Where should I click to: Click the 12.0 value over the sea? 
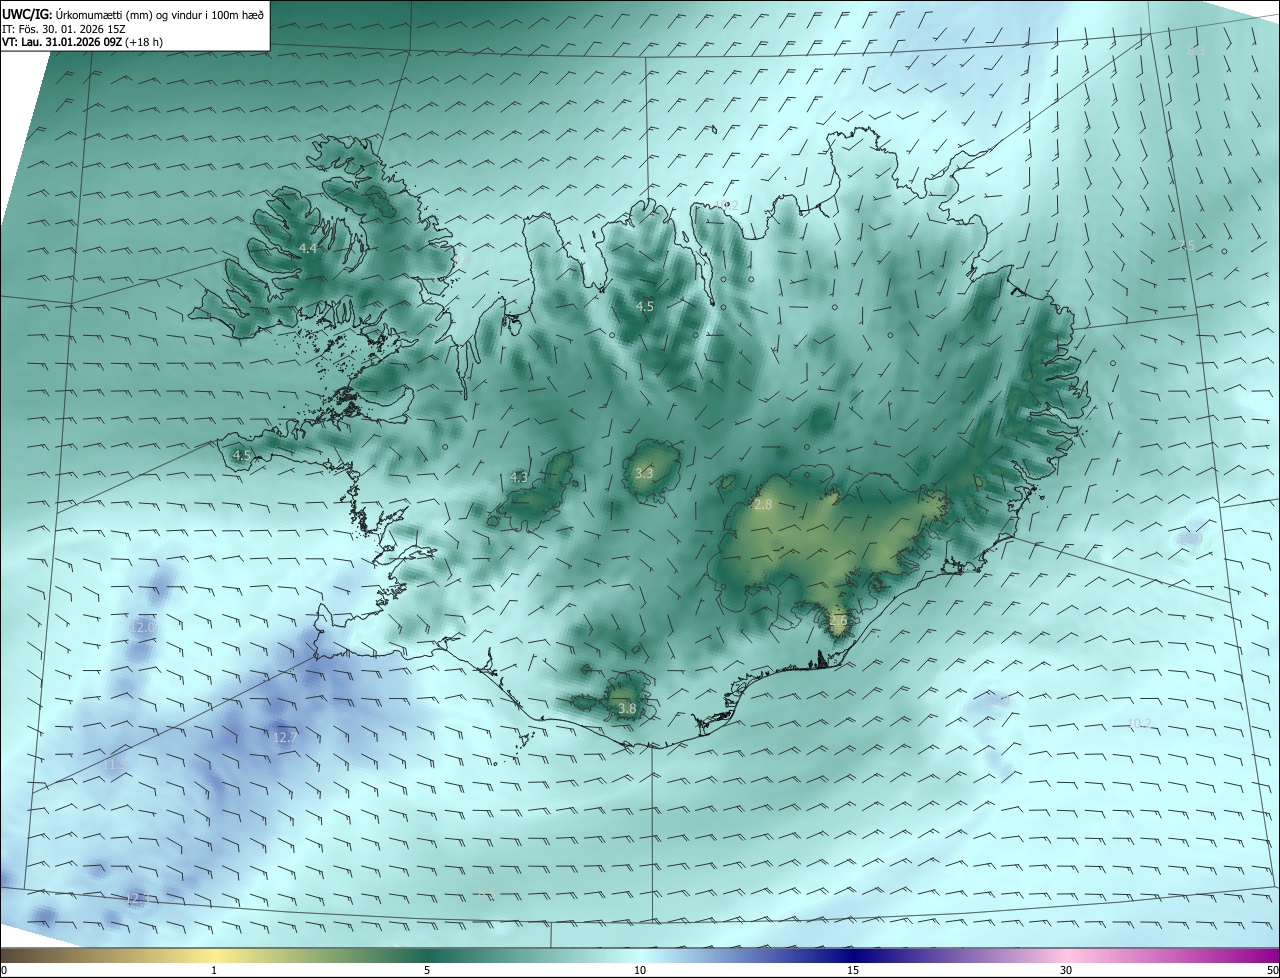[x=143, y=627]
